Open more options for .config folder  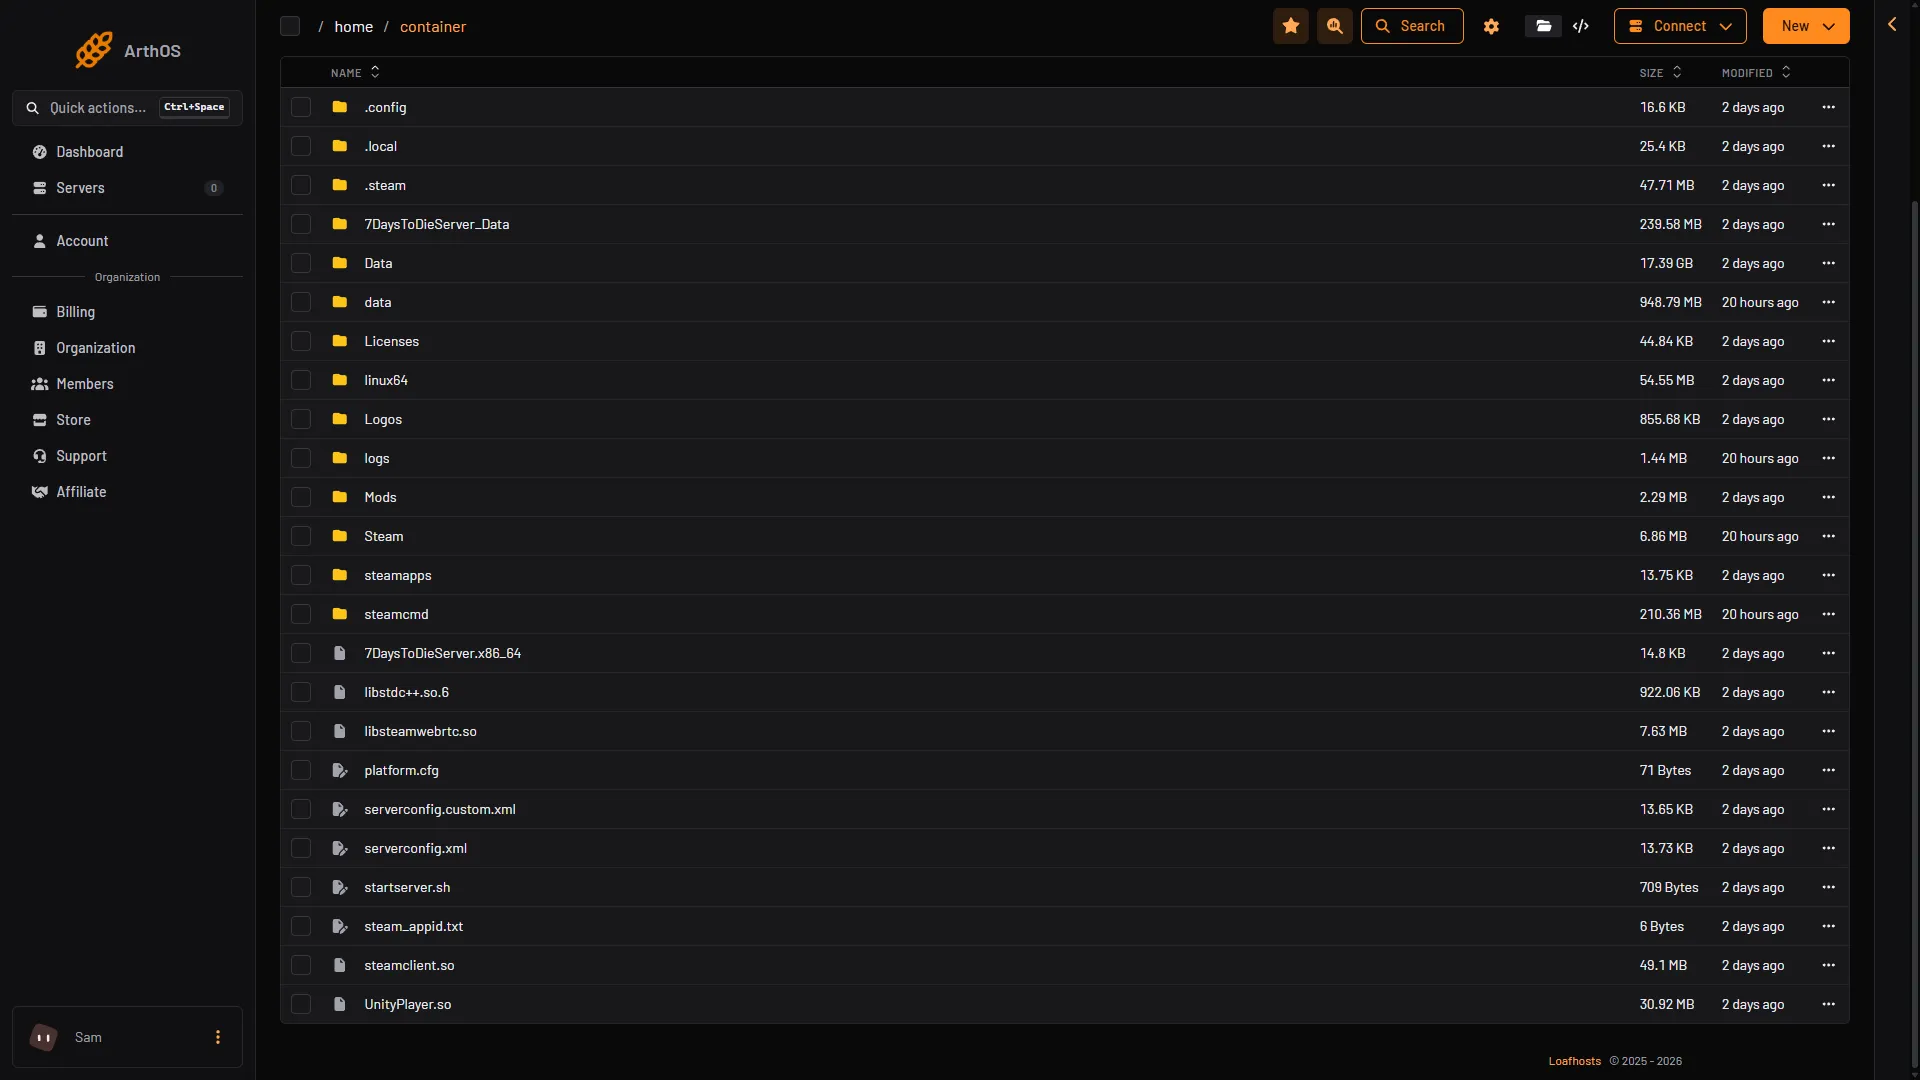click(x=1828, y=107)
